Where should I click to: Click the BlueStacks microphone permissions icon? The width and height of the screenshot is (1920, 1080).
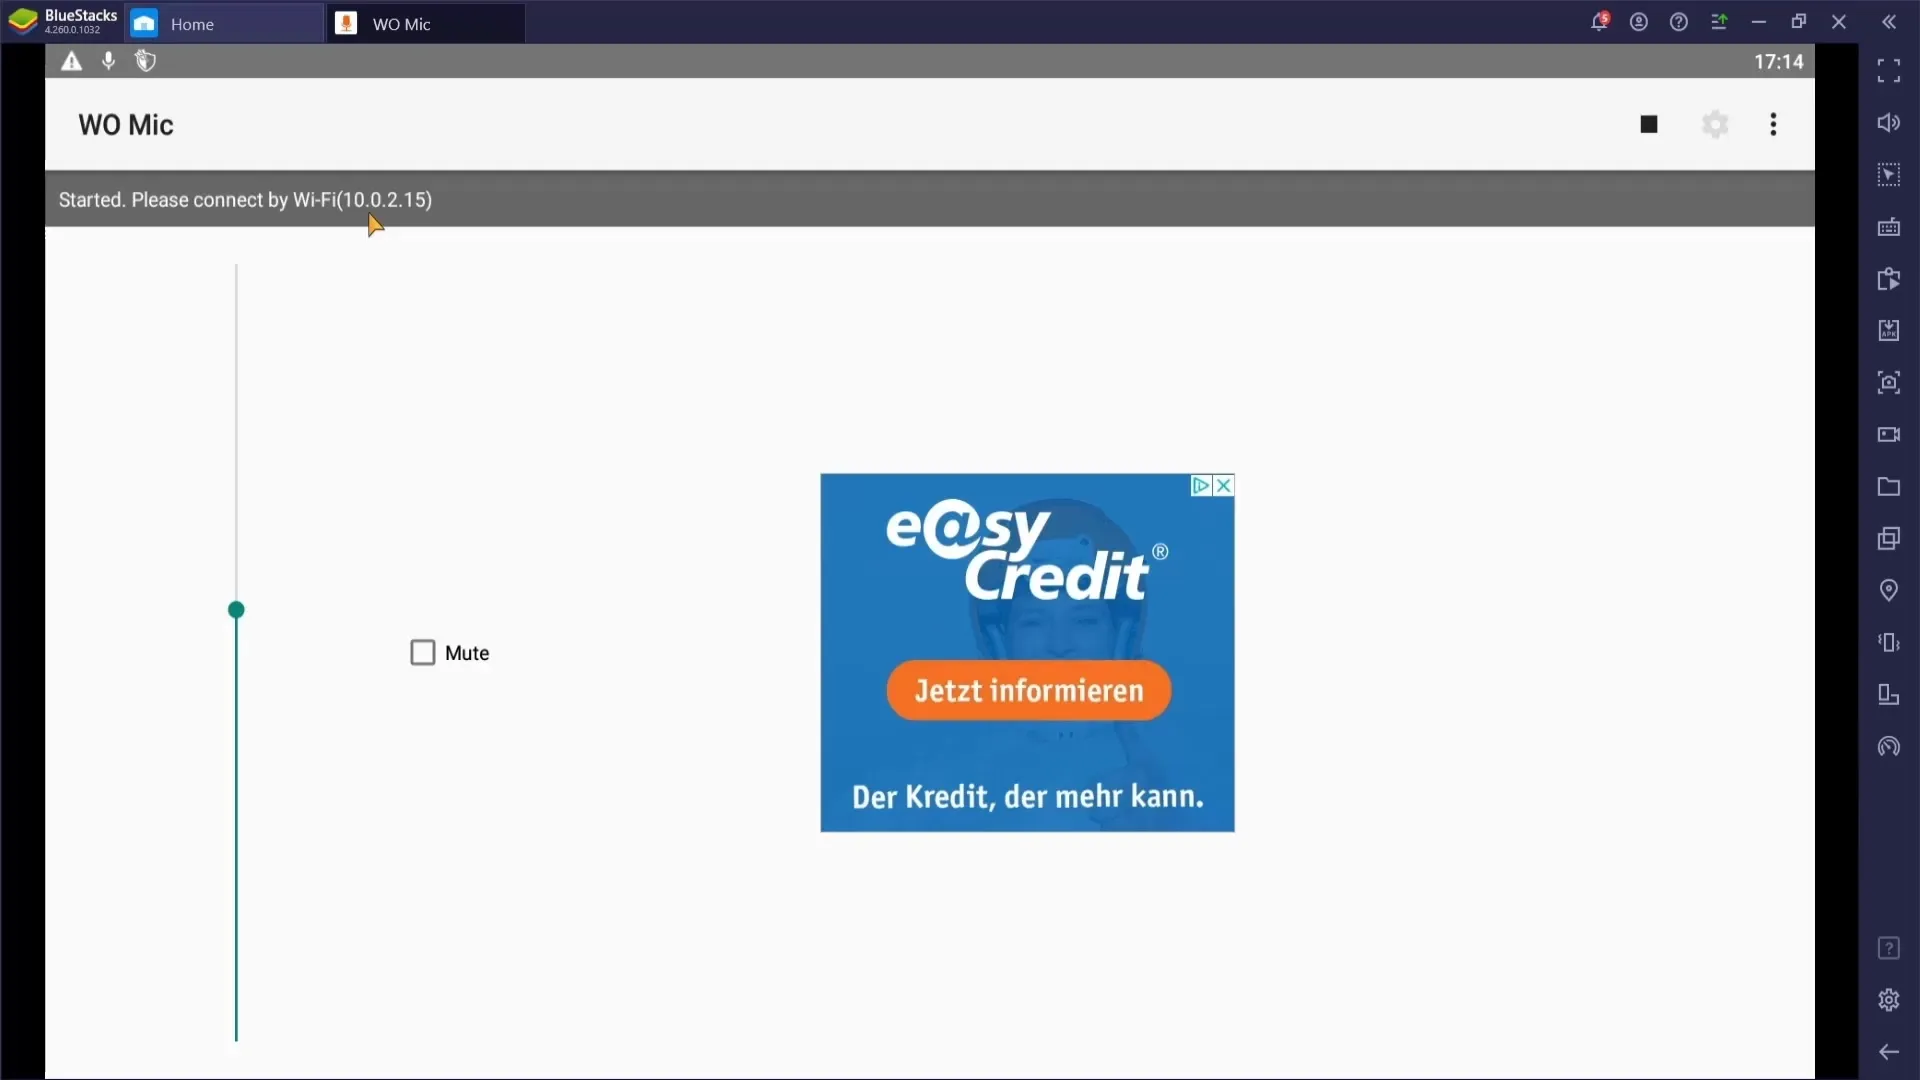coord(109,61)
